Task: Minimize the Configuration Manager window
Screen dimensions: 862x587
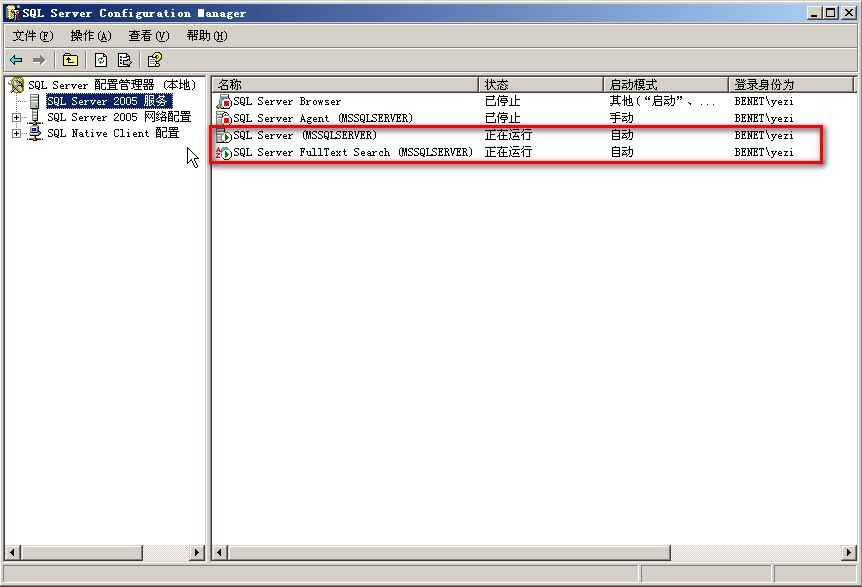Action: [x=815, y=13]
